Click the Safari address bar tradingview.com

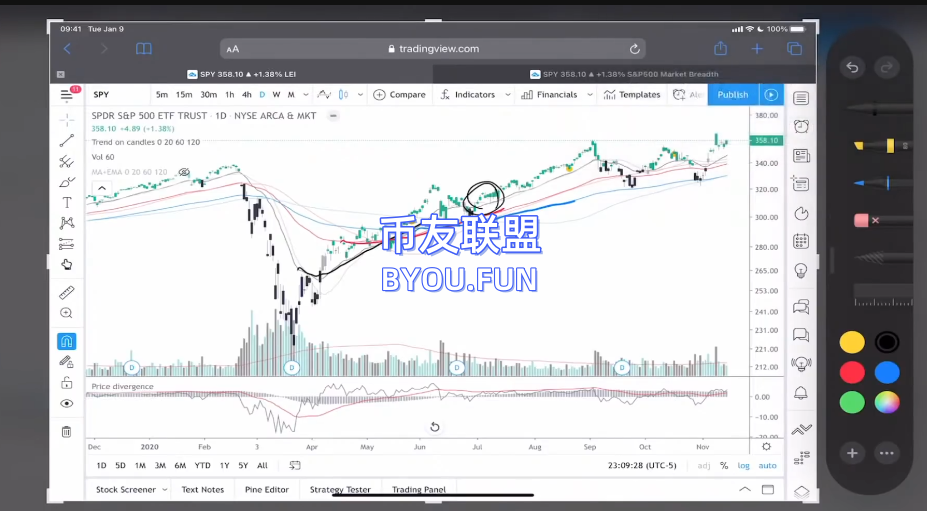click(433, 49)
